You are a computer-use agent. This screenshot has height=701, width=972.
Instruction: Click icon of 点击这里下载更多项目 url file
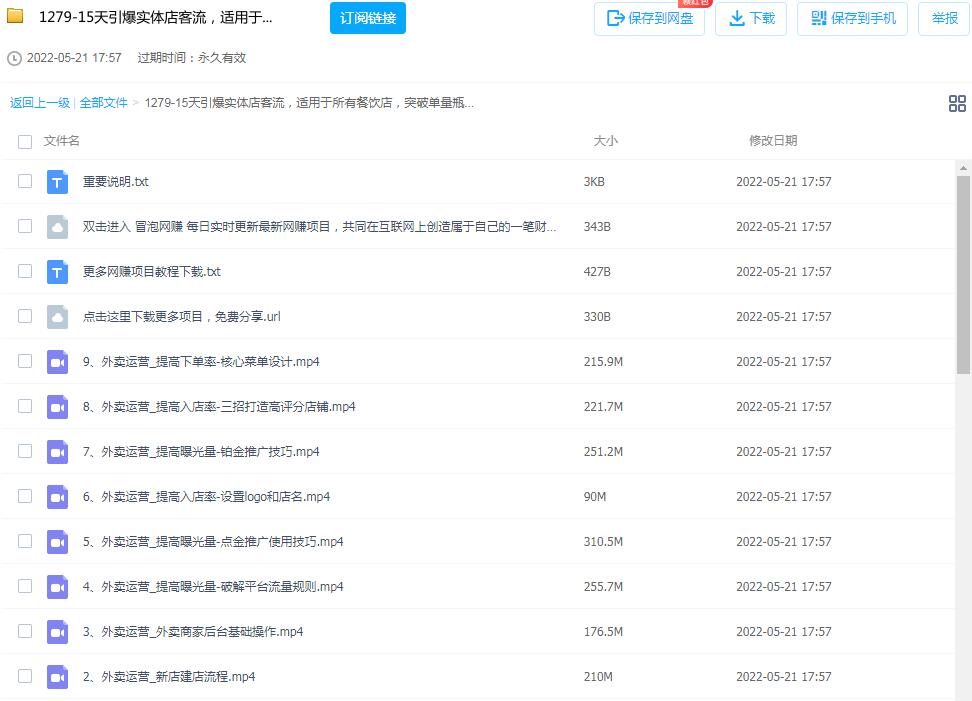coord(57,317)
